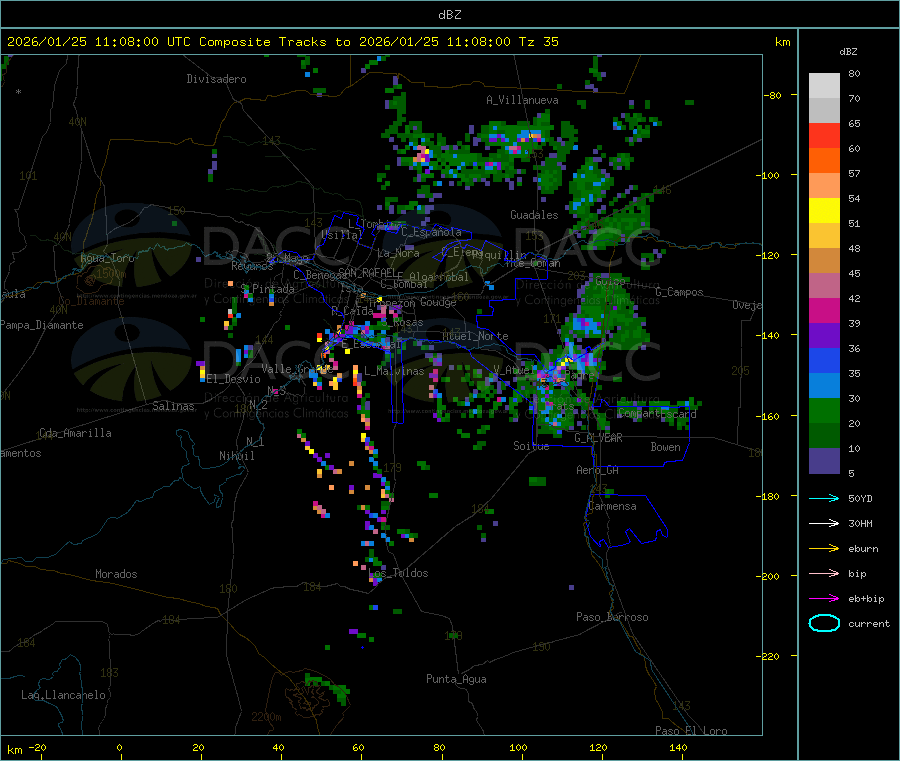Image resolution: width=900 pixels, height=761 pixels.
Task: Click the 'Guadales' map label
Action: coord(534,215)
